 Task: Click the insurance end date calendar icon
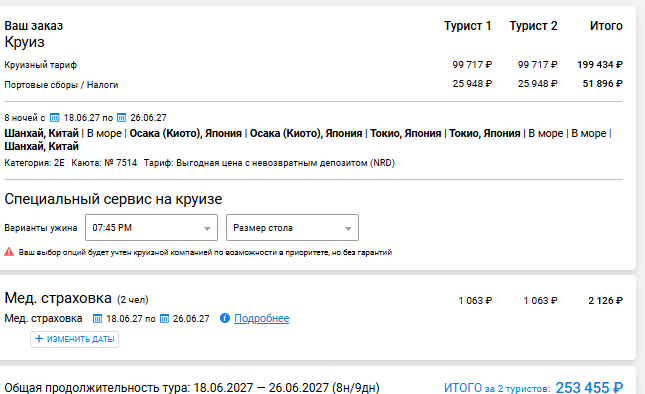[164, 319]
